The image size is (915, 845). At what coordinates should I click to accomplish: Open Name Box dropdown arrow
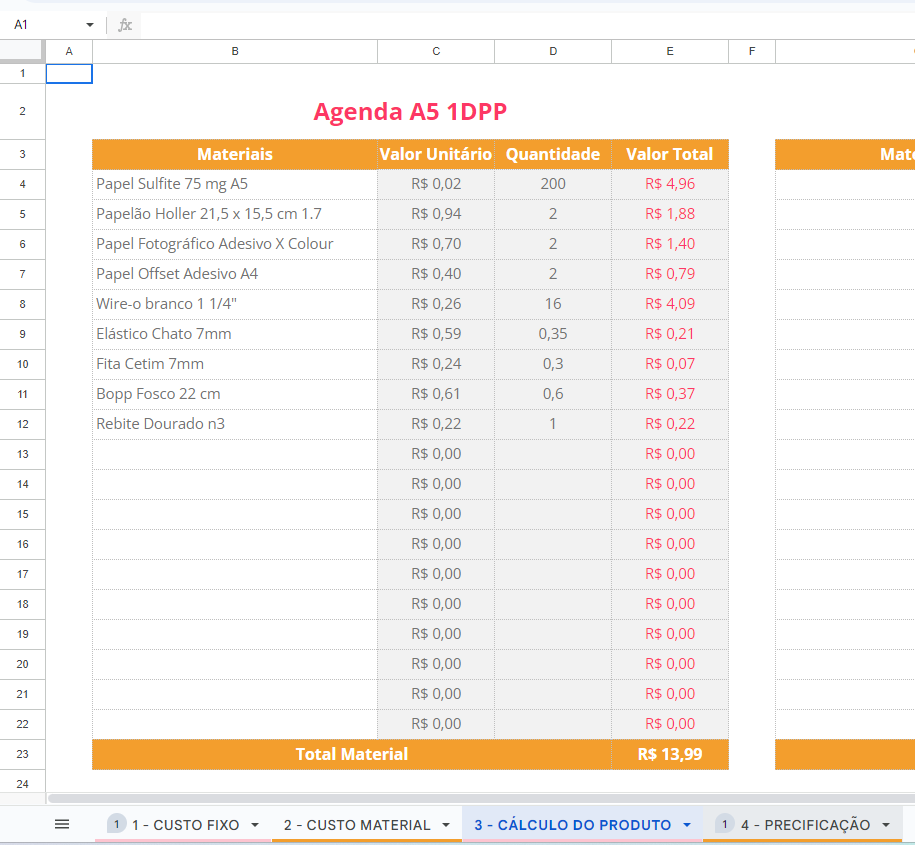[x=90, y=25]
